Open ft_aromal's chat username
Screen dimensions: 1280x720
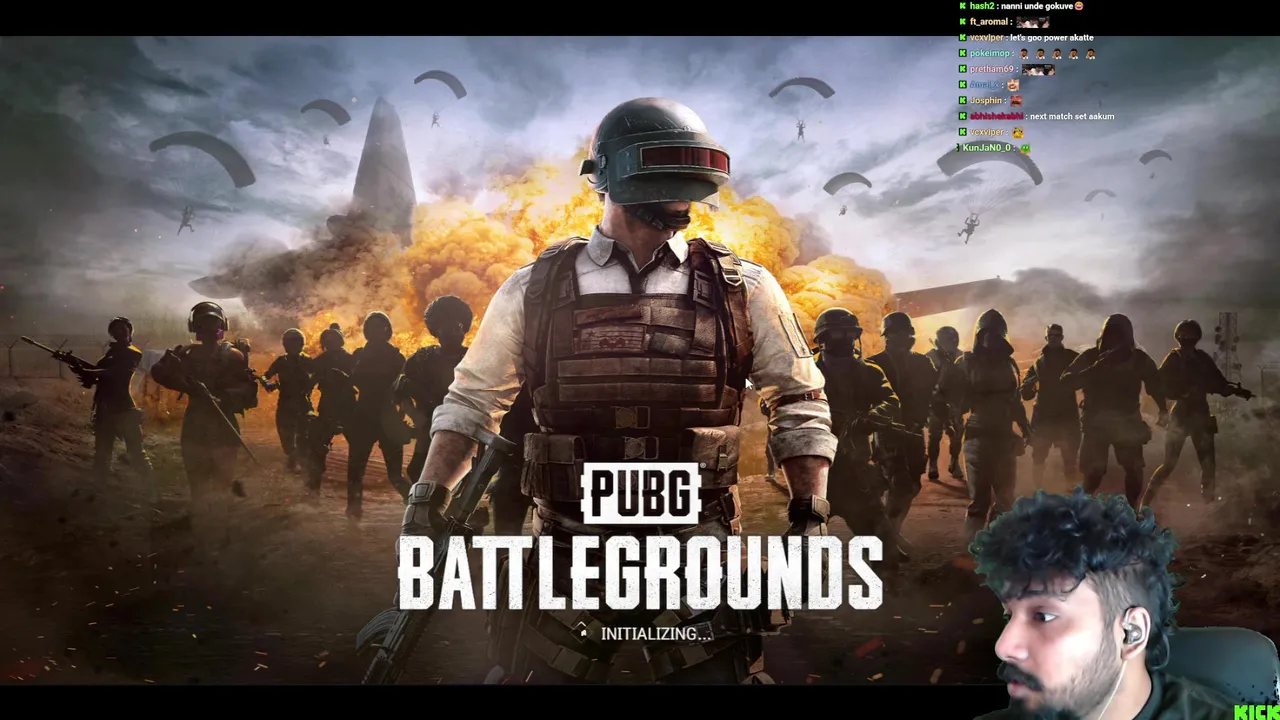click(989, 22)
